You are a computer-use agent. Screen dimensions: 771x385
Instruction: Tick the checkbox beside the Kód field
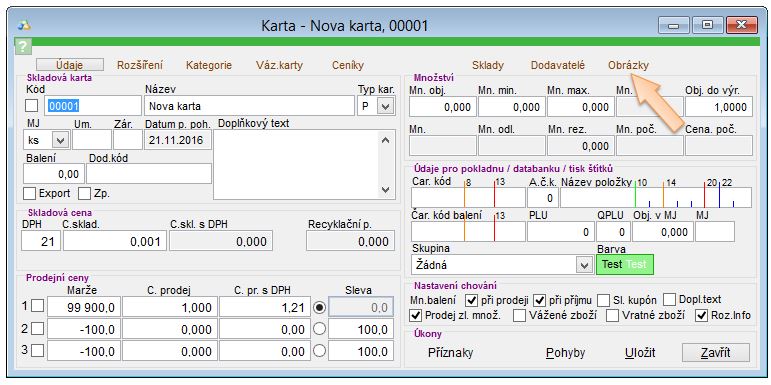(x=31, y=106)
